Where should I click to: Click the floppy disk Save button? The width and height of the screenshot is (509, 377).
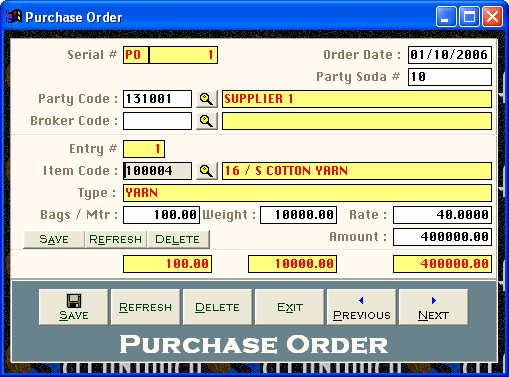pyautogui.click(x=74, y=307)
